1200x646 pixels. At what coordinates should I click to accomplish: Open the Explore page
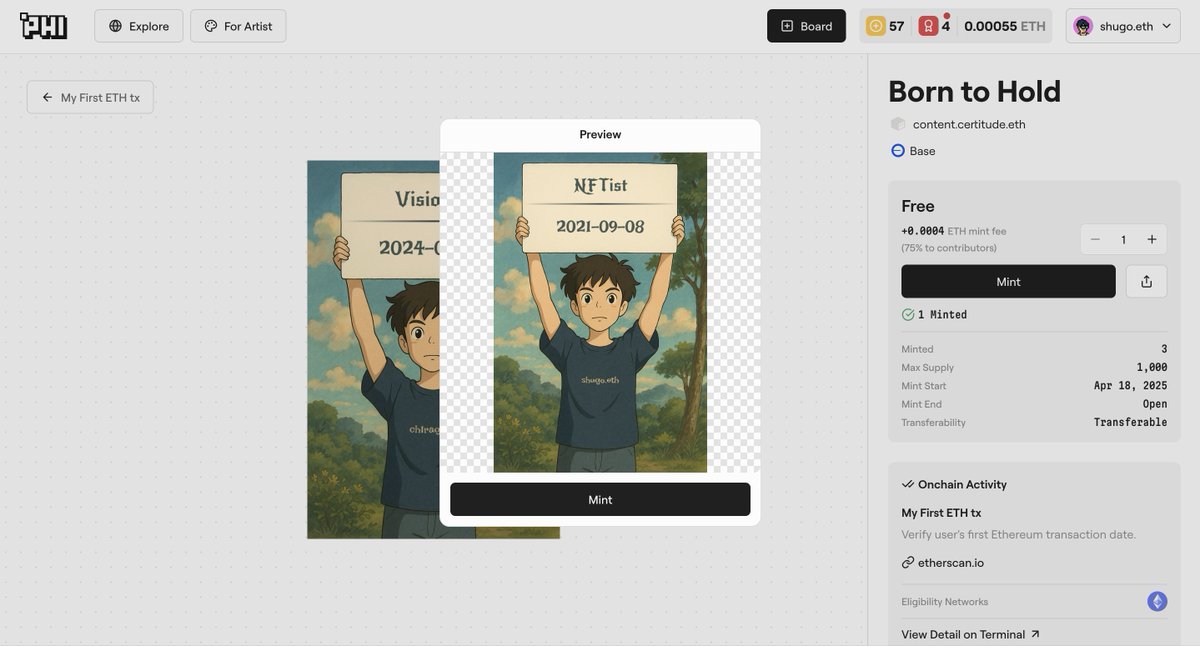click(139, 26)
